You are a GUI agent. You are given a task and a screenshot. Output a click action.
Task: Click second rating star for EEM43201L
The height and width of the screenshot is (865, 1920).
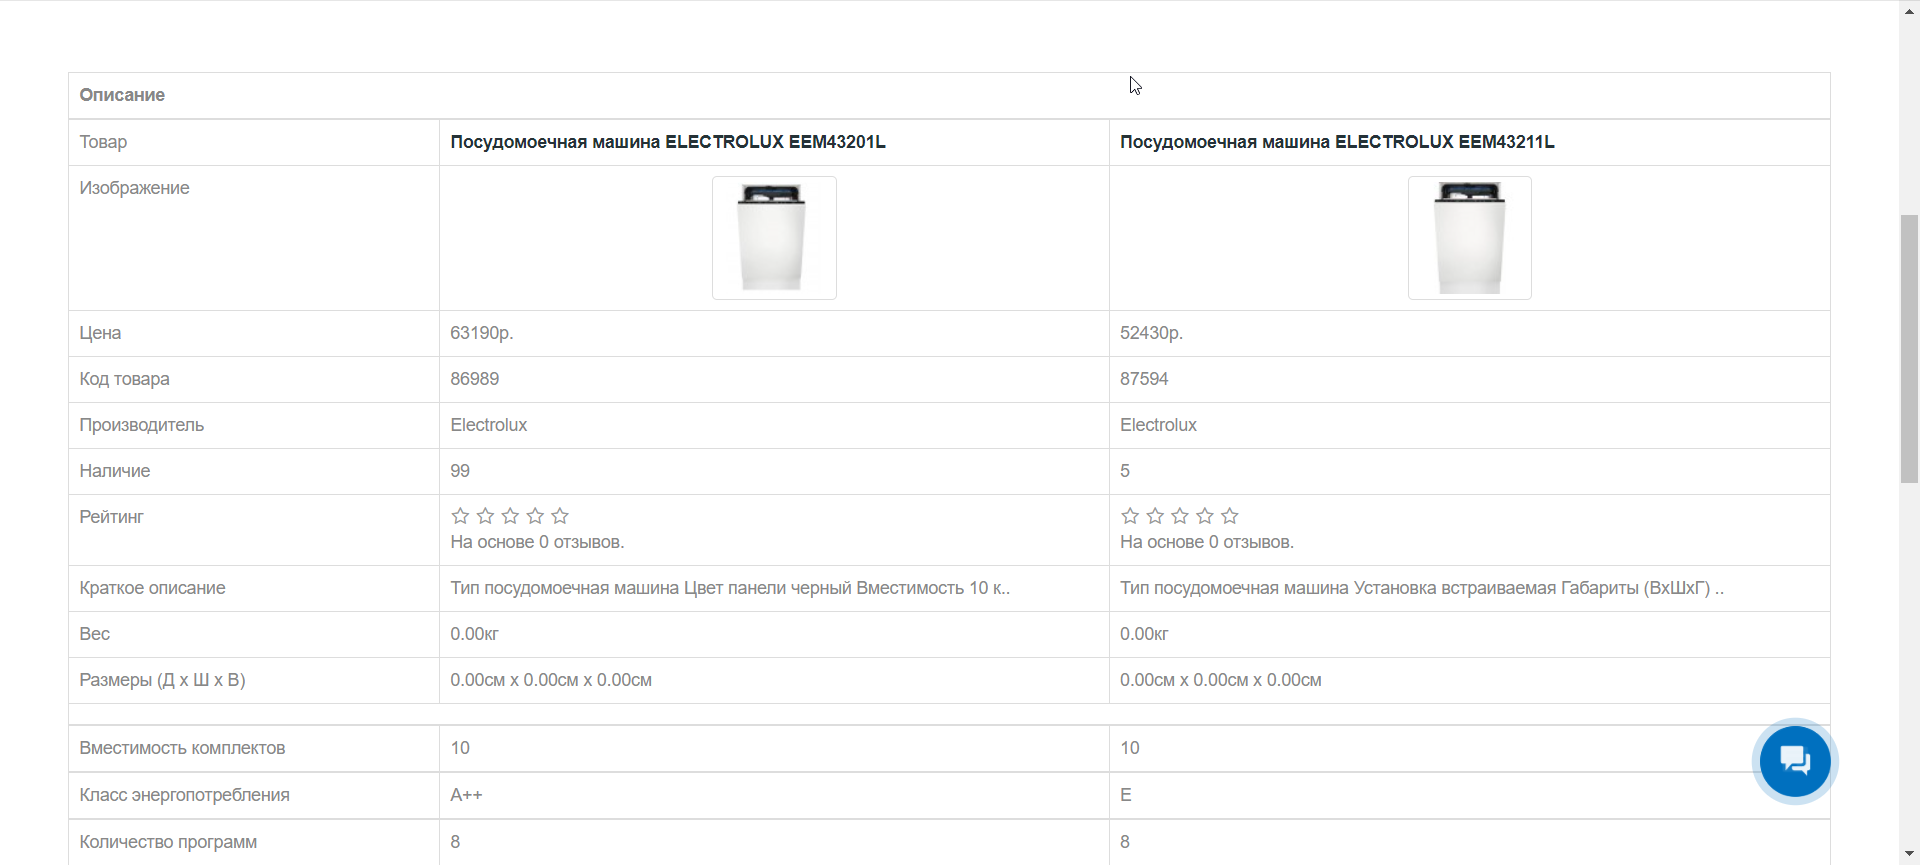[485, 516]
